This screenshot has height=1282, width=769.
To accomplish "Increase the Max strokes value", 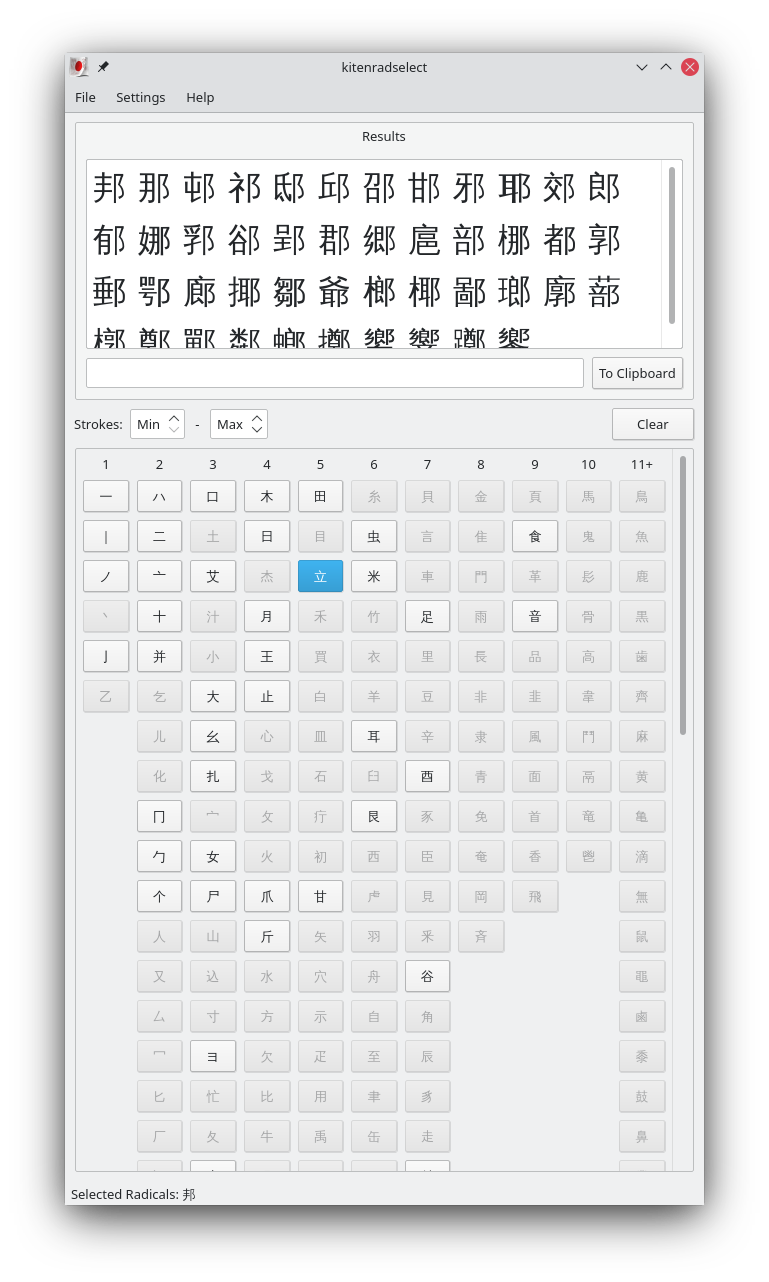I will pyautogui.click(x=257, y=418).
